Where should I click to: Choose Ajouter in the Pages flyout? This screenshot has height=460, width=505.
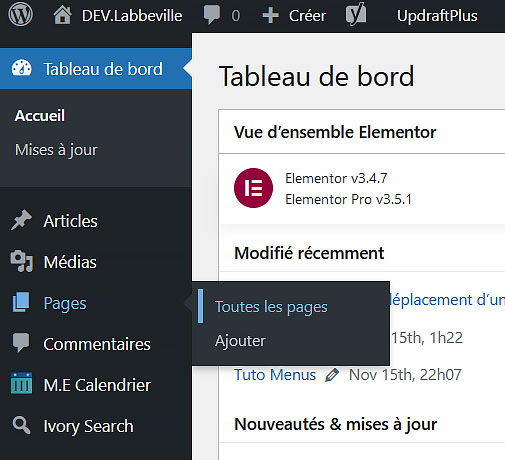pyautogui.click(x=240, y=341)
